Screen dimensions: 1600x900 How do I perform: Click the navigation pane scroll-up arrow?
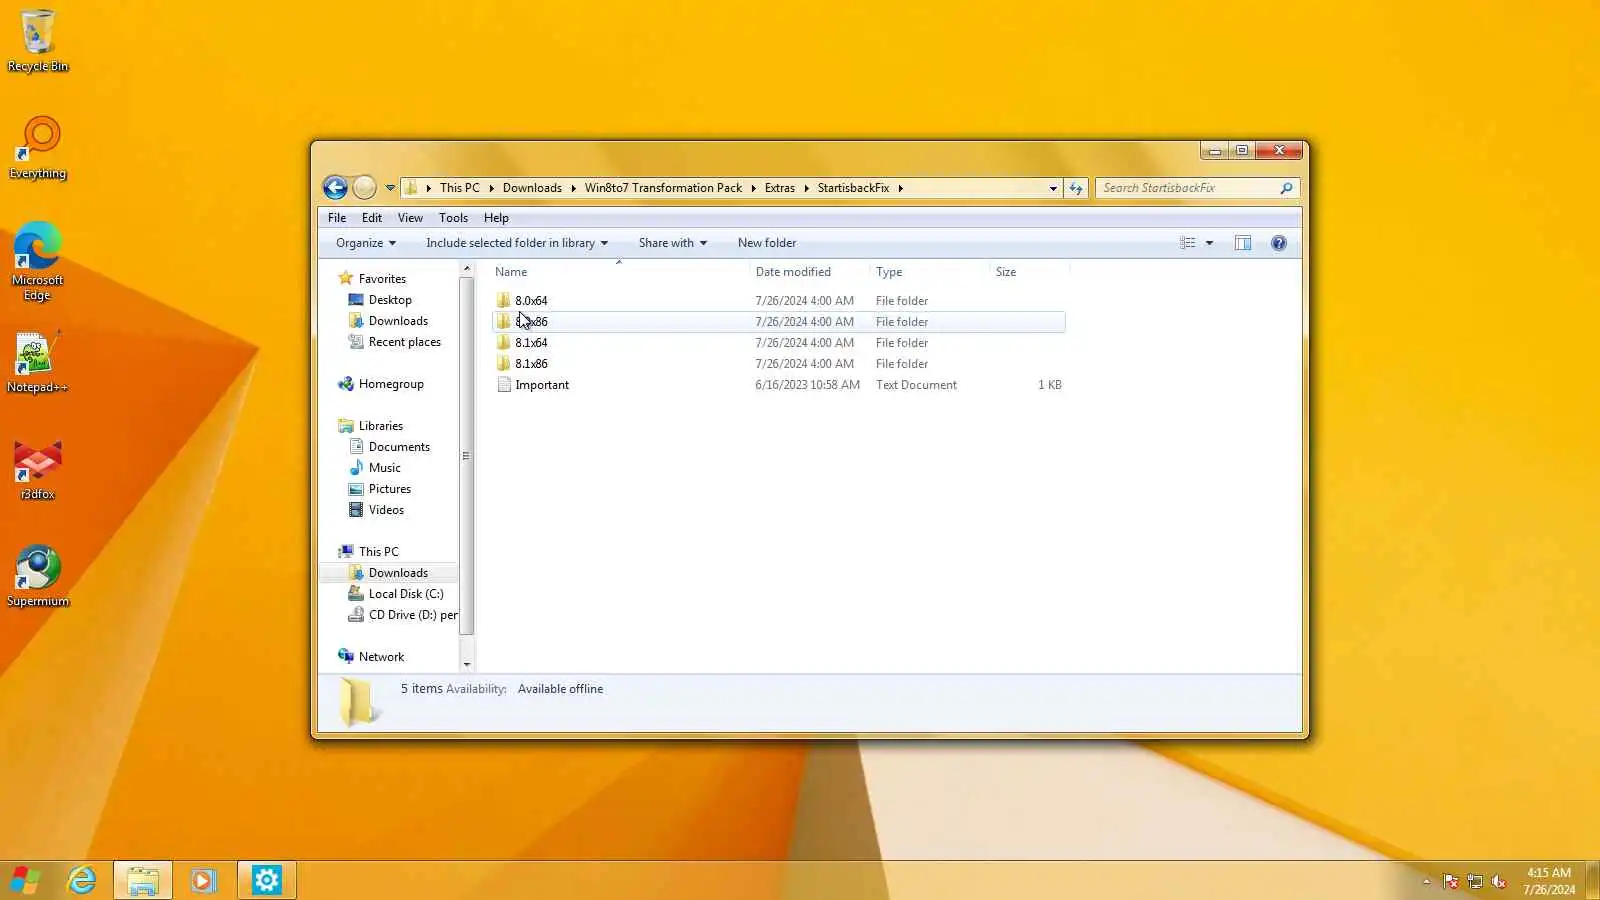pyautogui.click(x=466, y=269)
